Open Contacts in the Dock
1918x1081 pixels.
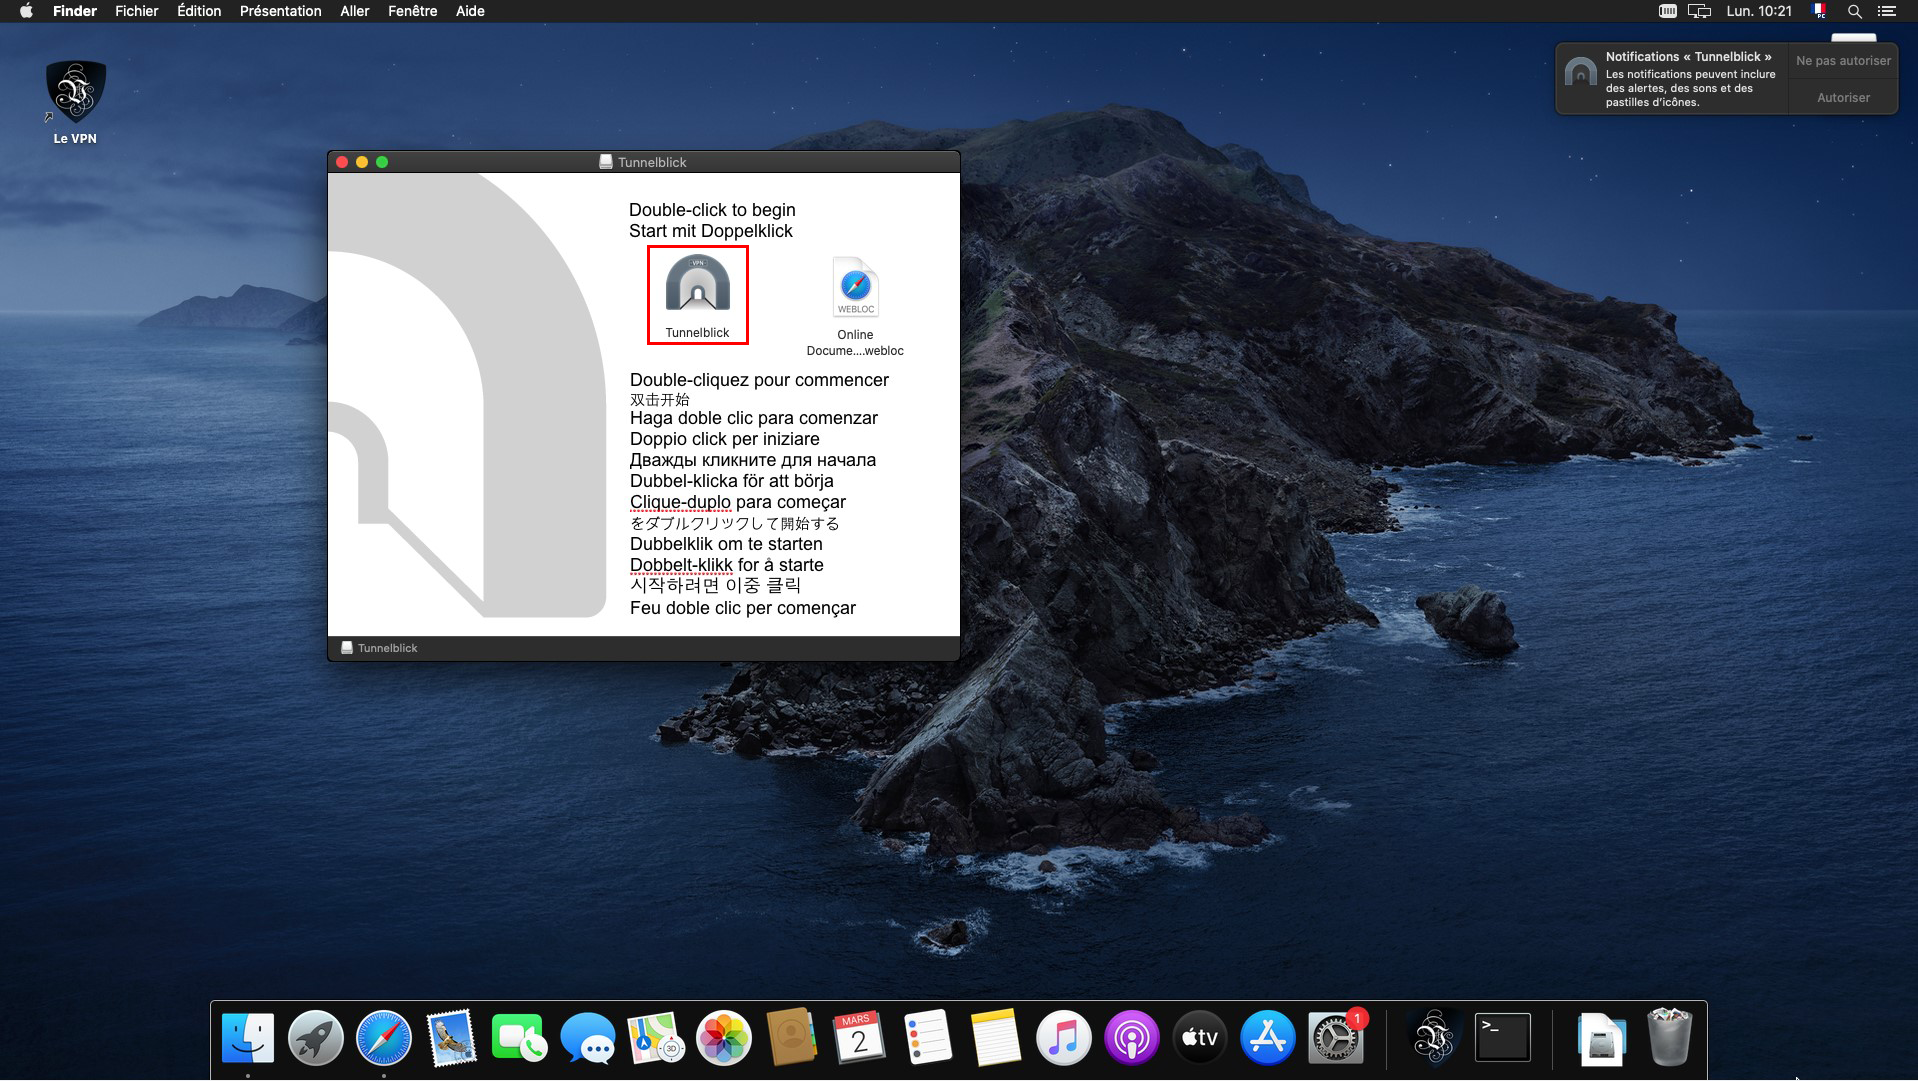(792, 1037)
